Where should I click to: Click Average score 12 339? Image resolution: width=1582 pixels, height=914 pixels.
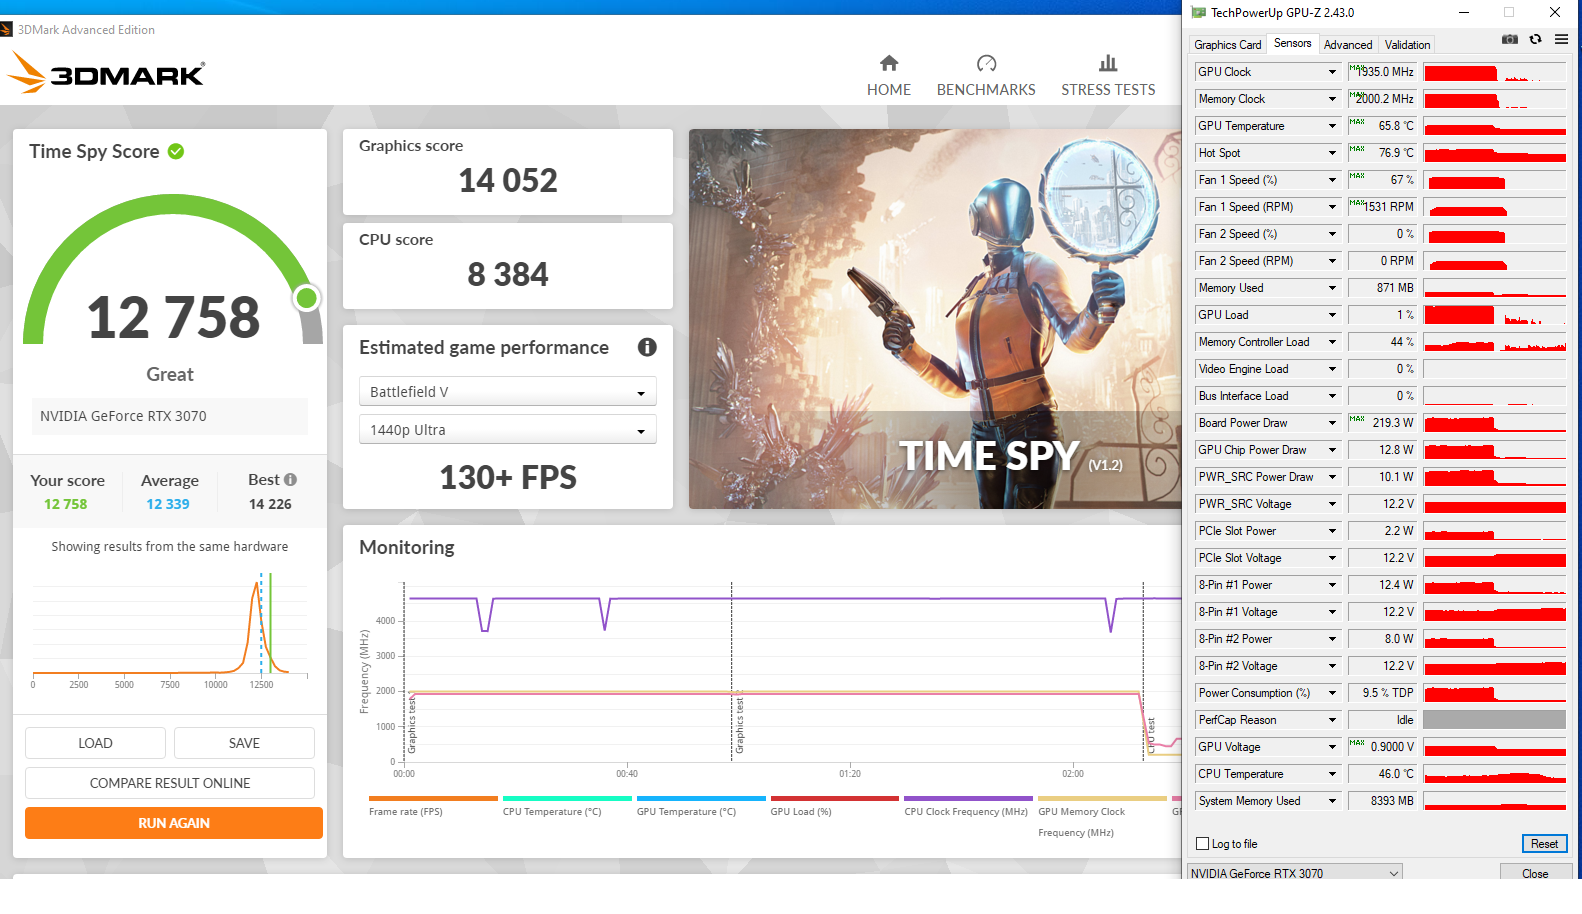coord(168,504)
